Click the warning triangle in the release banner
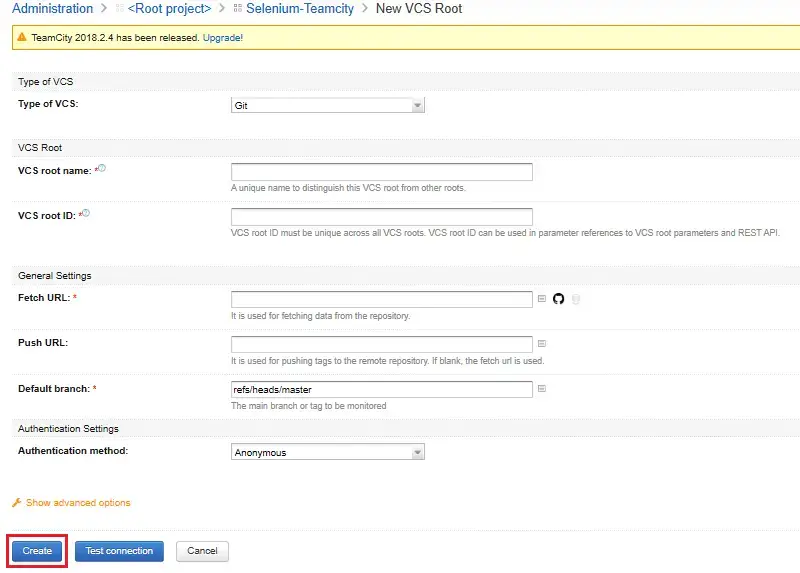This screenshot has height=573, width=800. (21, 37)
